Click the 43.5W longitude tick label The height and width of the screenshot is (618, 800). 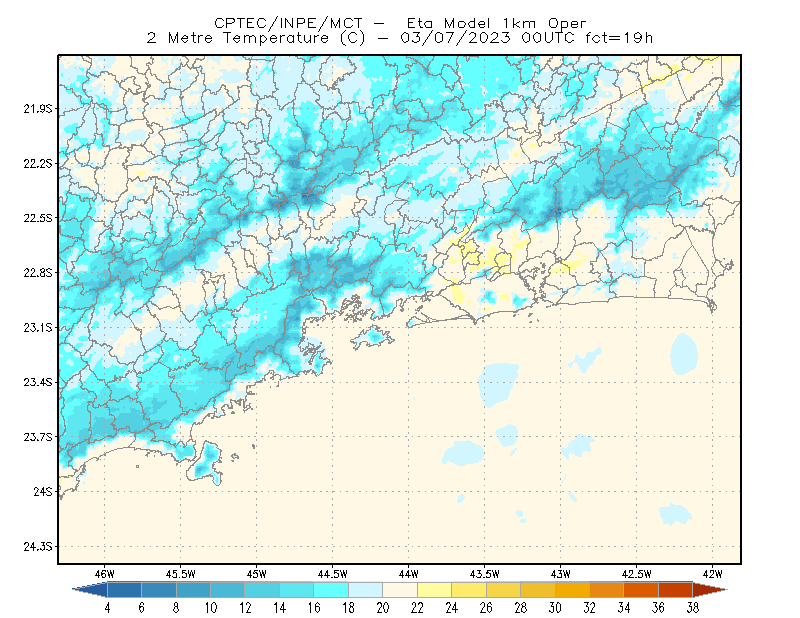coord(484,574)
